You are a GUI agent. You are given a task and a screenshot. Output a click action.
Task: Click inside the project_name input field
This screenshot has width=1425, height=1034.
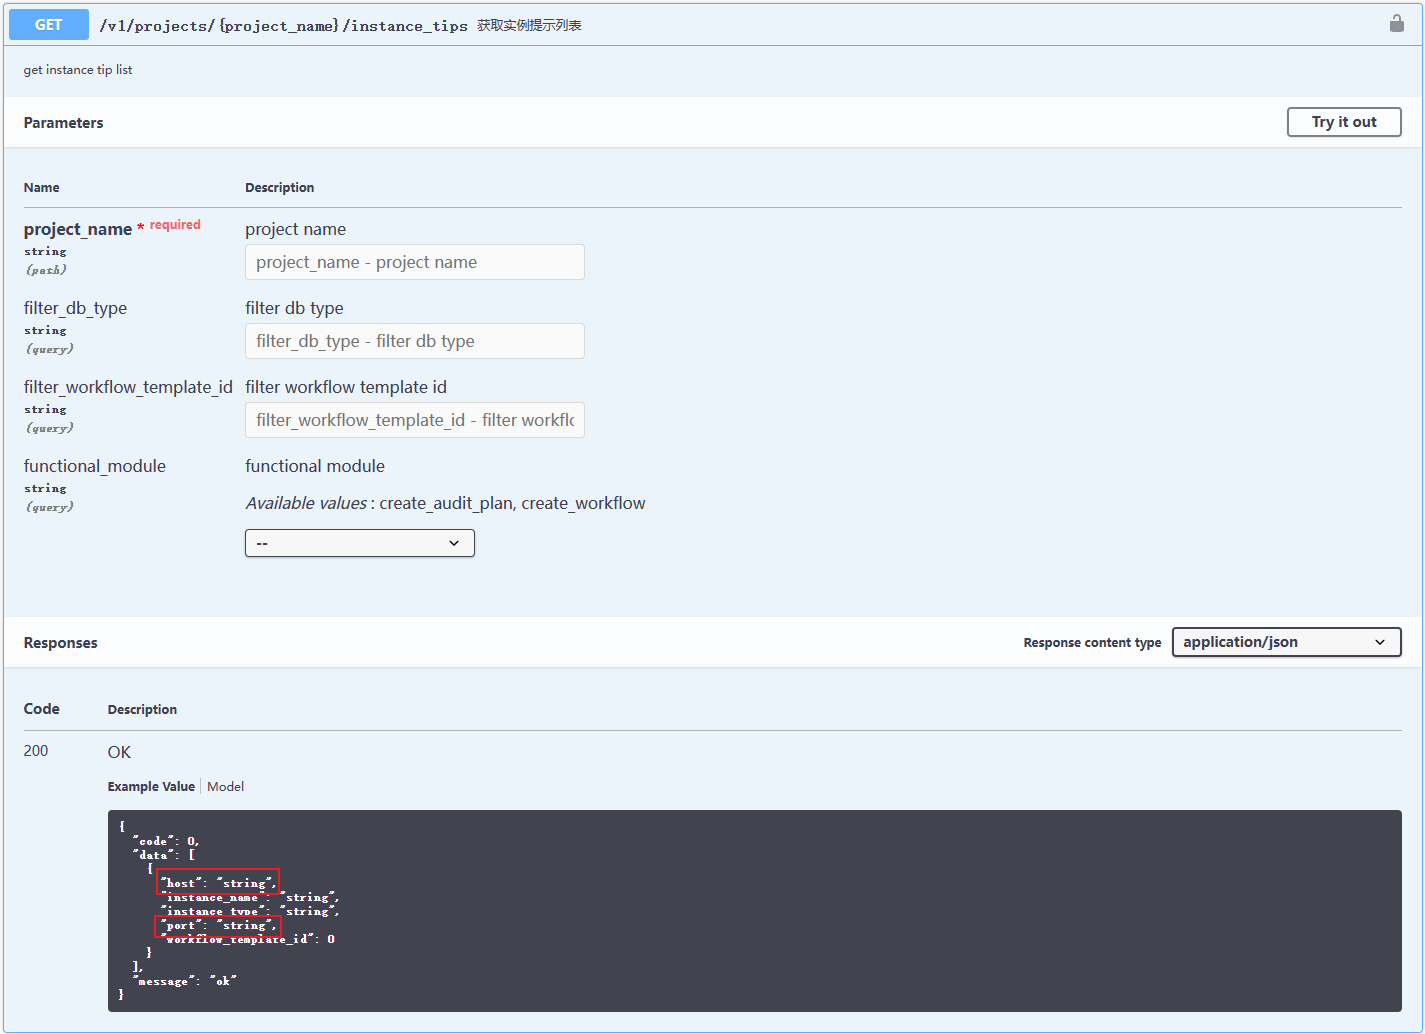[414, 261]
